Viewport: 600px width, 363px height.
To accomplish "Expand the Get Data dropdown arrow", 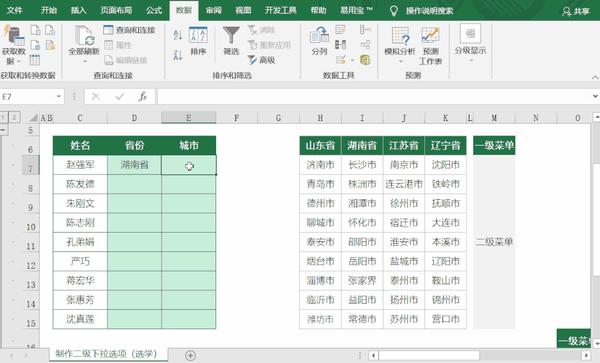I will (19, 62).
